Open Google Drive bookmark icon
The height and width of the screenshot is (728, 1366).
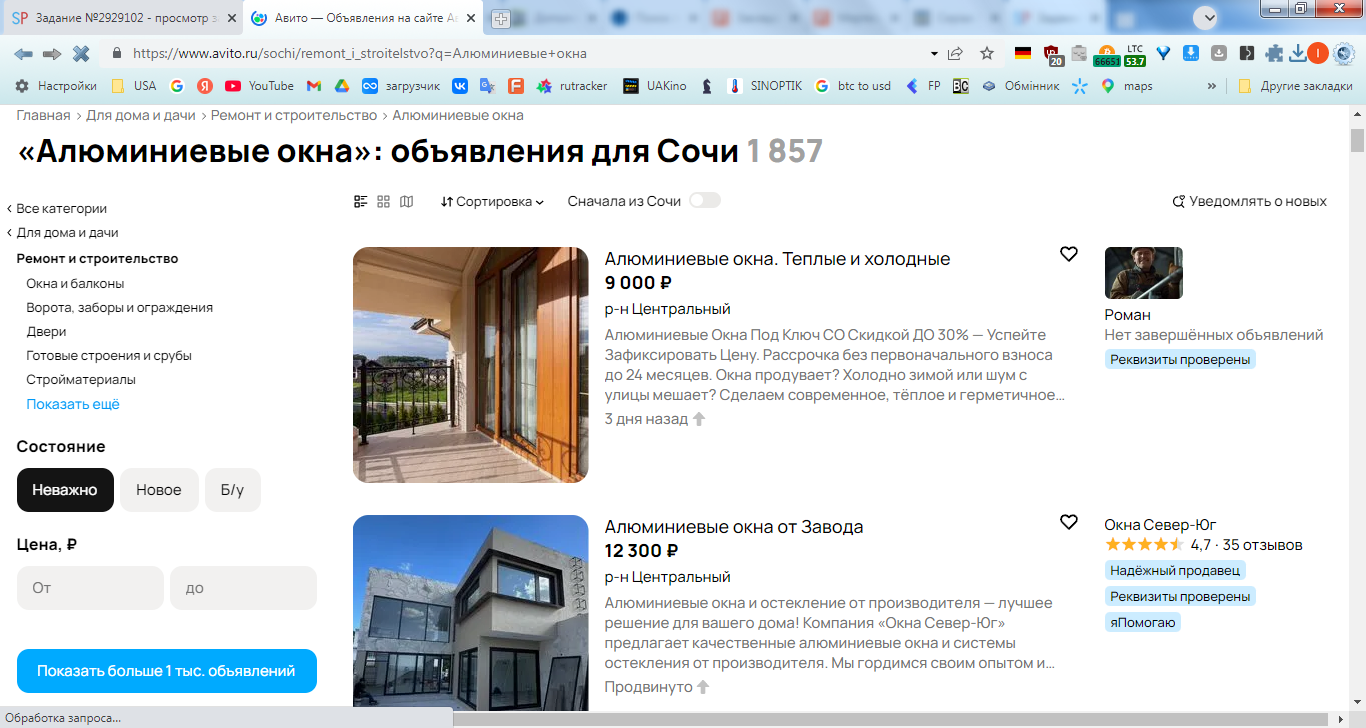[x=341, y=86]
